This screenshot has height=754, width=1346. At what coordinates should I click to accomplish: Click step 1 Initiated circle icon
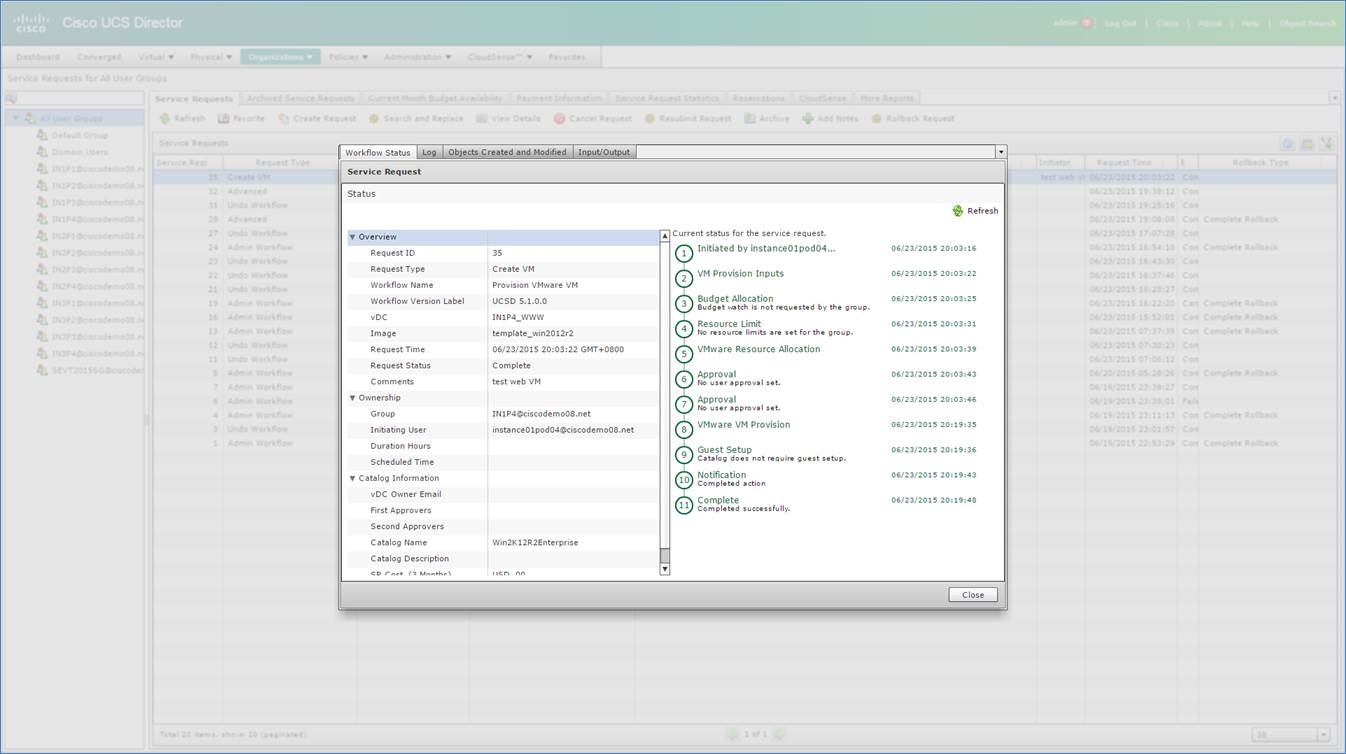pyautogui.click(x=684, y=253)
